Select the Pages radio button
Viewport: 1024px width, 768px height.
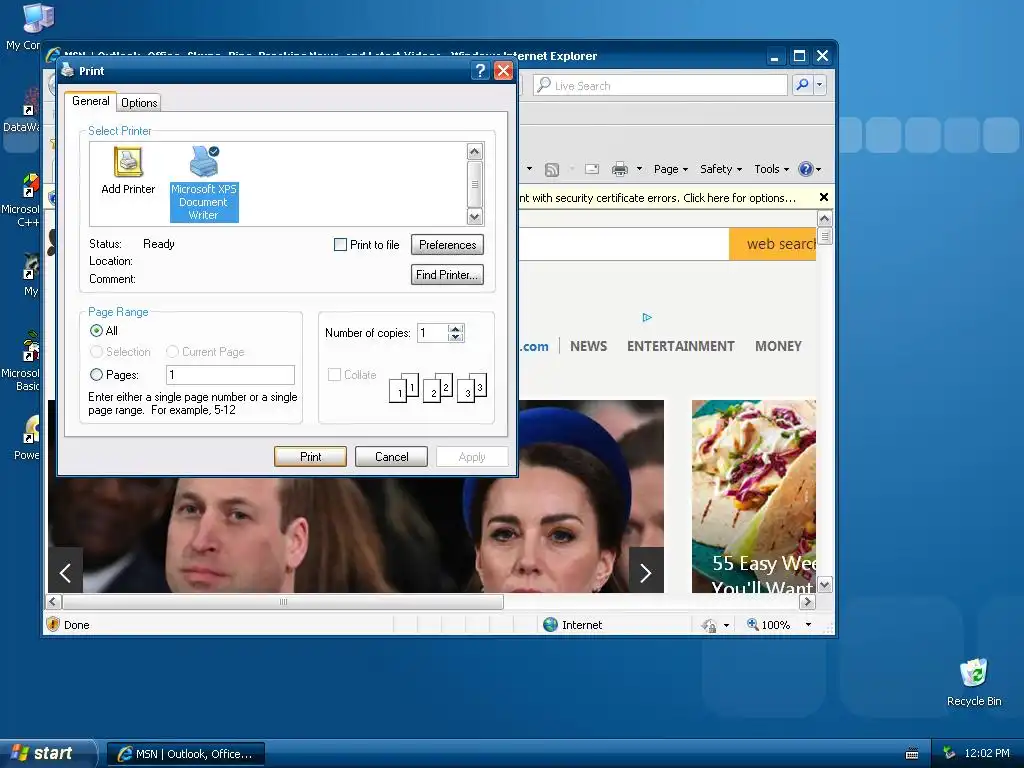click(97, 375)
